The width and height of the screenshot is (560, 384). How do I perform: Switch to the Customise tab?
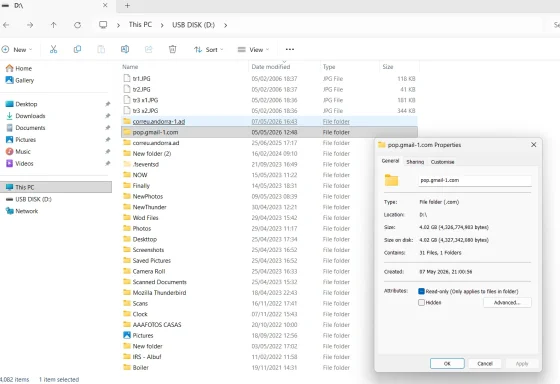[442, 162]
